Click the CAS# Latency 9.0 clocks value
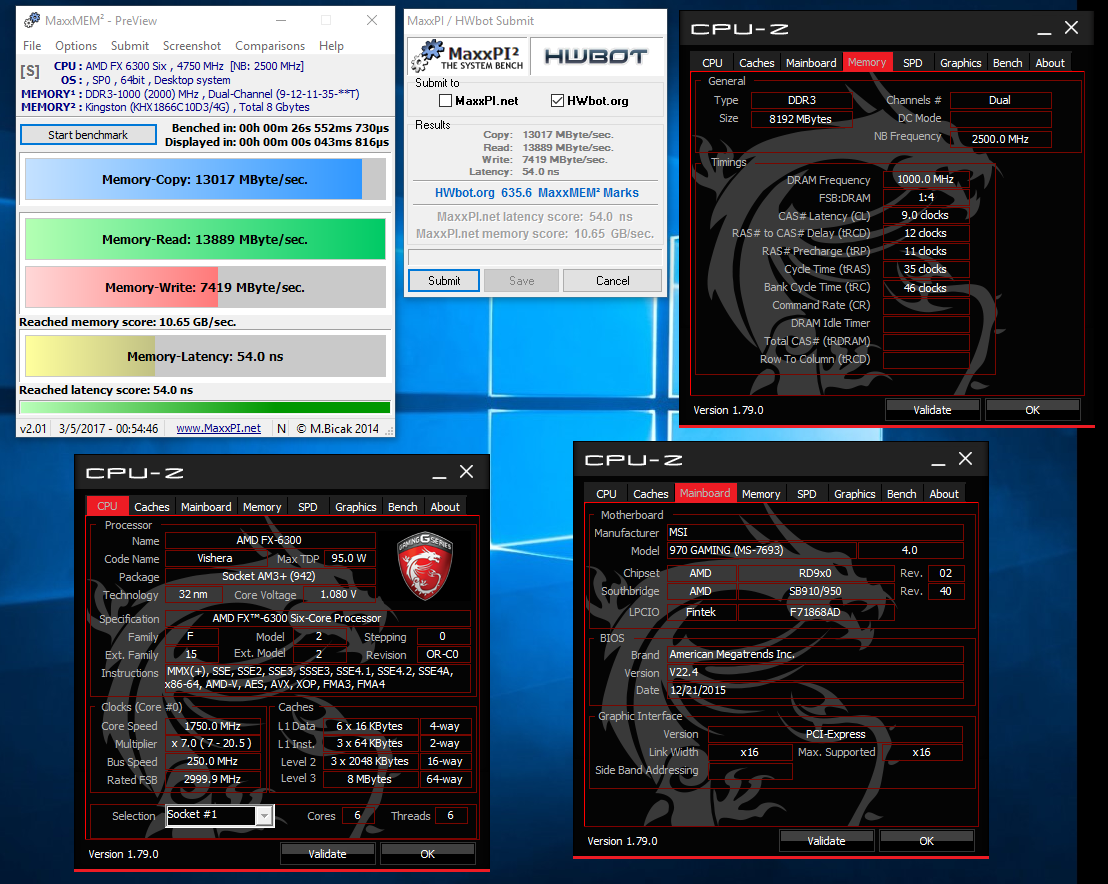 click(x=926, y=216)
